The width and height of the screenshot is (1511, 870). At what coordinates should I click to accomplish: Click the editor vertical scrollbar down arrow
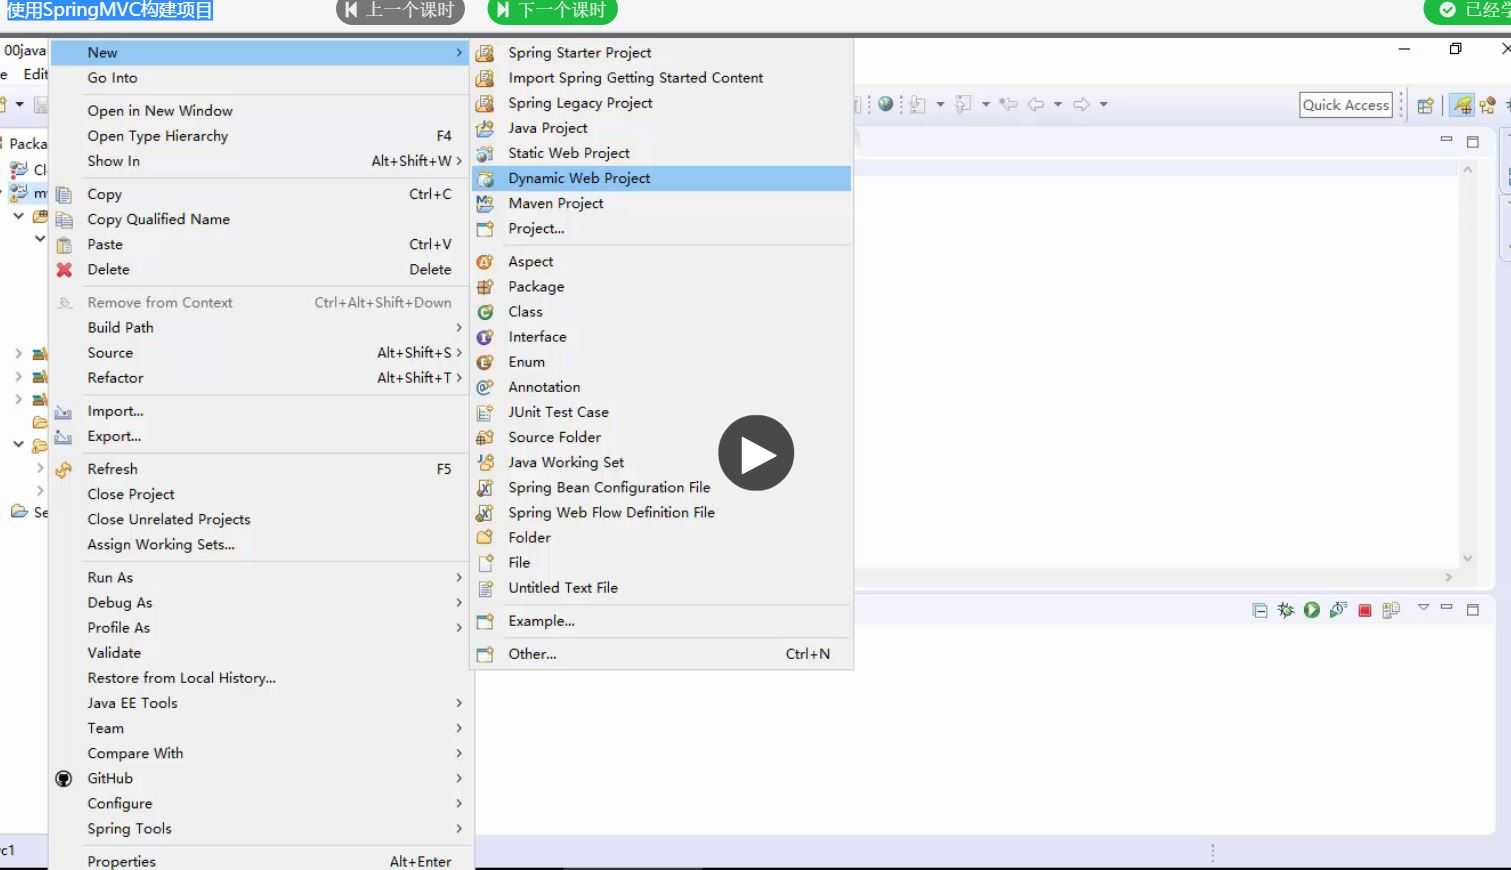tap(1467, 558)
